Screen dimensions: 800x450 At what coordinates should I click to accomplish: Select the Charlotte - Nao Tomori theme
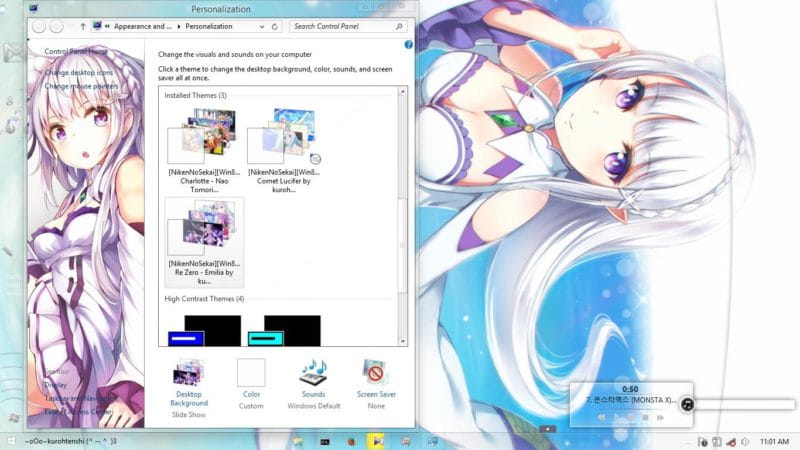point(204,151)
